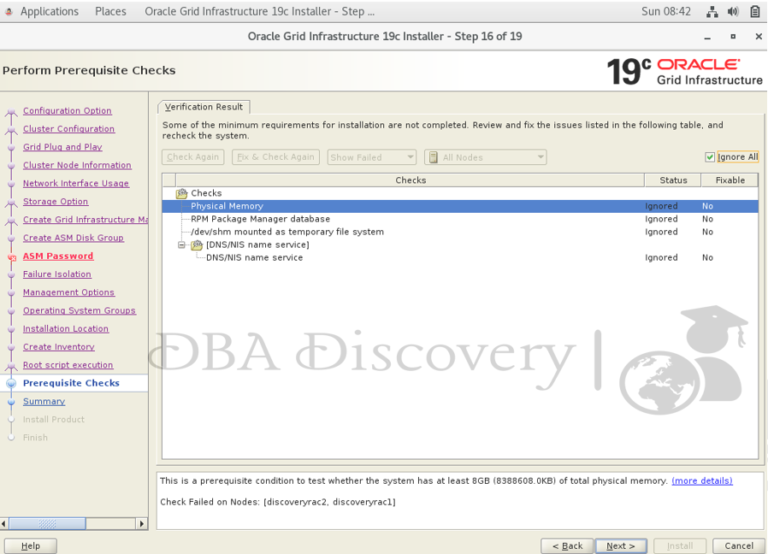The image size is (768, 554).
Task: Click the Sun 08:42 clock
Action: coord(666,12)
